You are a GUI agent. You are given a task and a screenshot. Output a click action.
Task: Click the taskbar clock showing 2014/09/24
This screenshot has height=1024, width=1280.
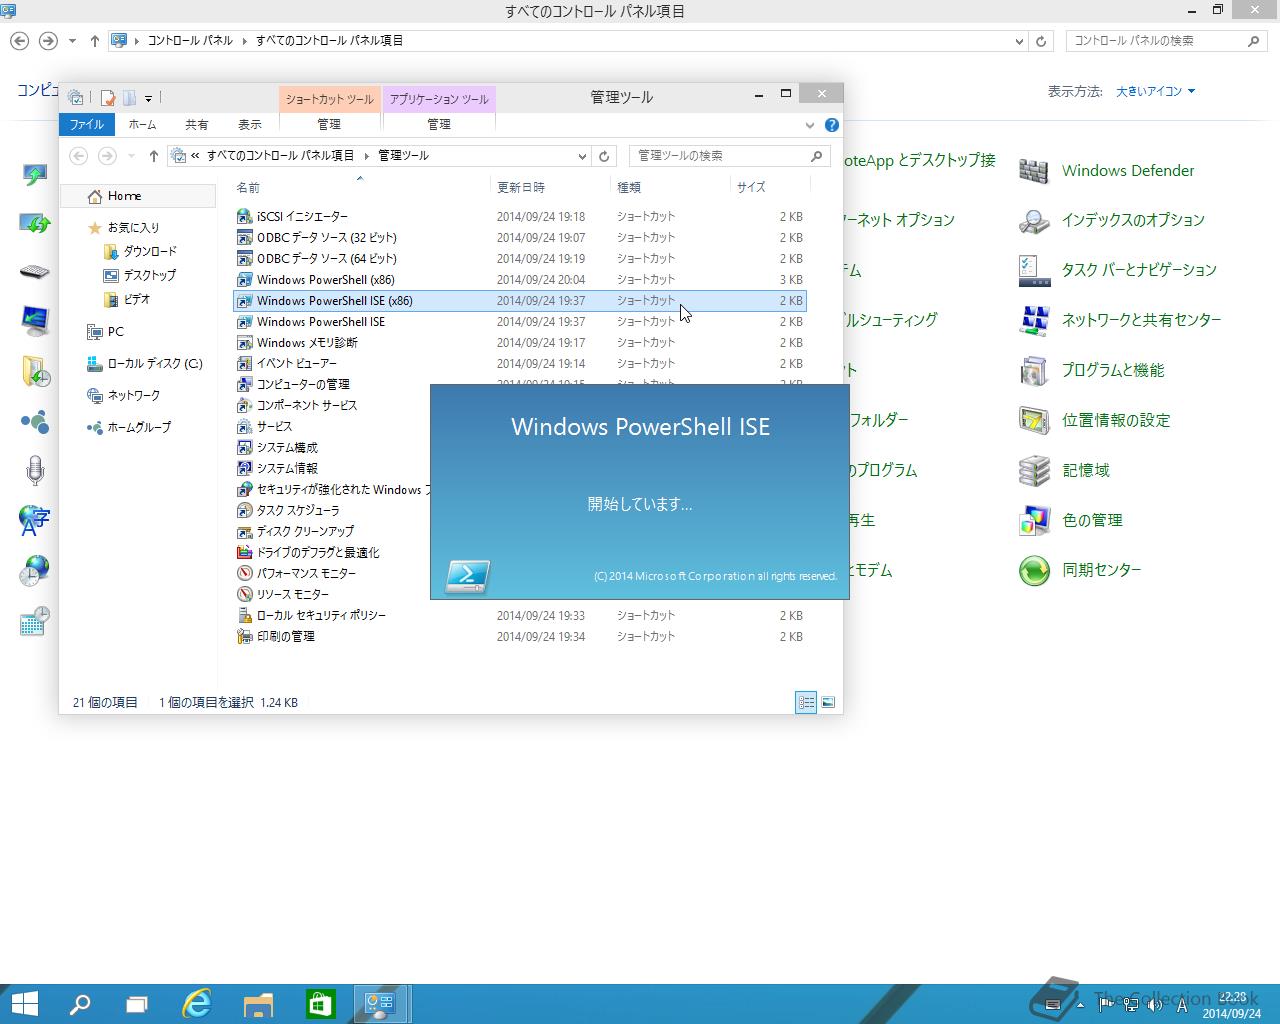point(1232,1005)
